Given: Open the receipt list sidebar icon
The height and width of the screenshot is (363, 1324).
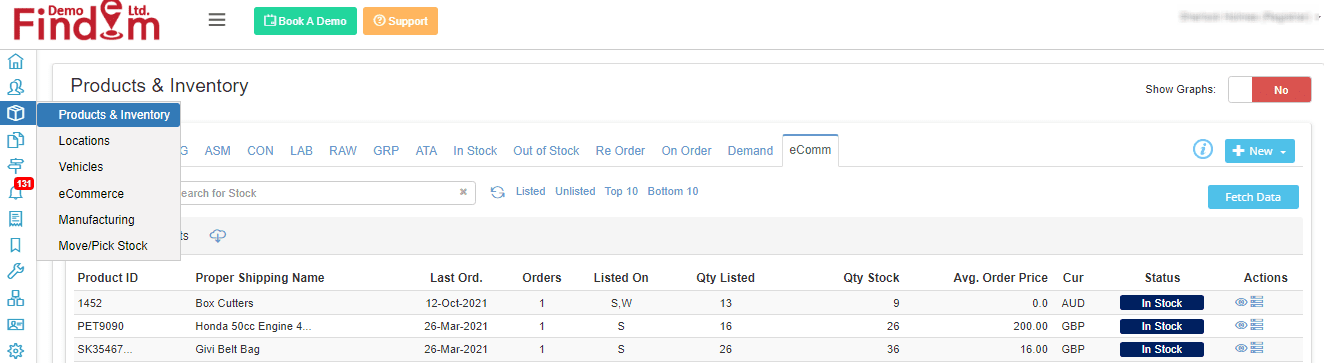Looking at the screenshot, I should 15,219.
